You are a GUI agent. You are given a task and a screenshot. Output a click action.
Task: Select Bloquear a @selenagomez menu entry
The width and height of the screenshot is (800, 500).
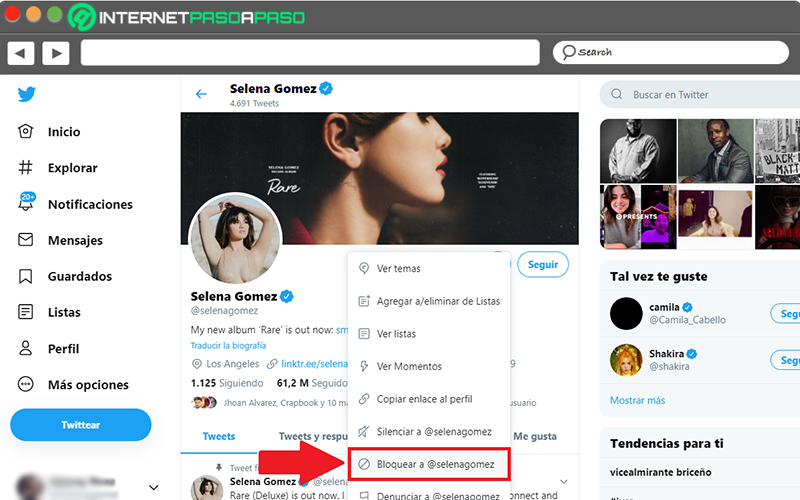(x=429, y=464)
